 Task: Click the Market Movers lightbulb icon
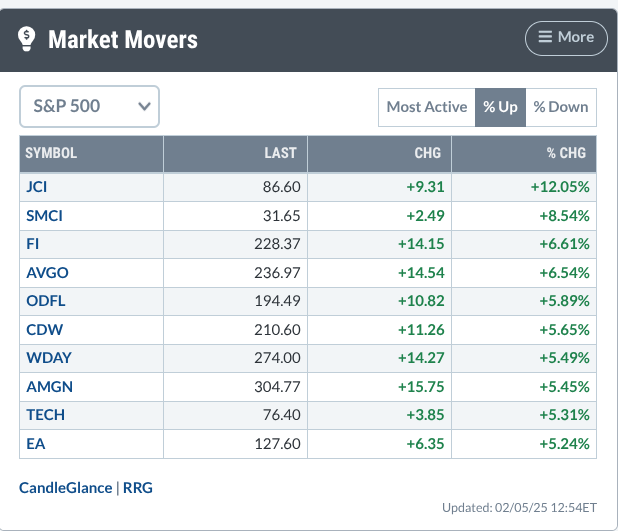coord(26,39)
